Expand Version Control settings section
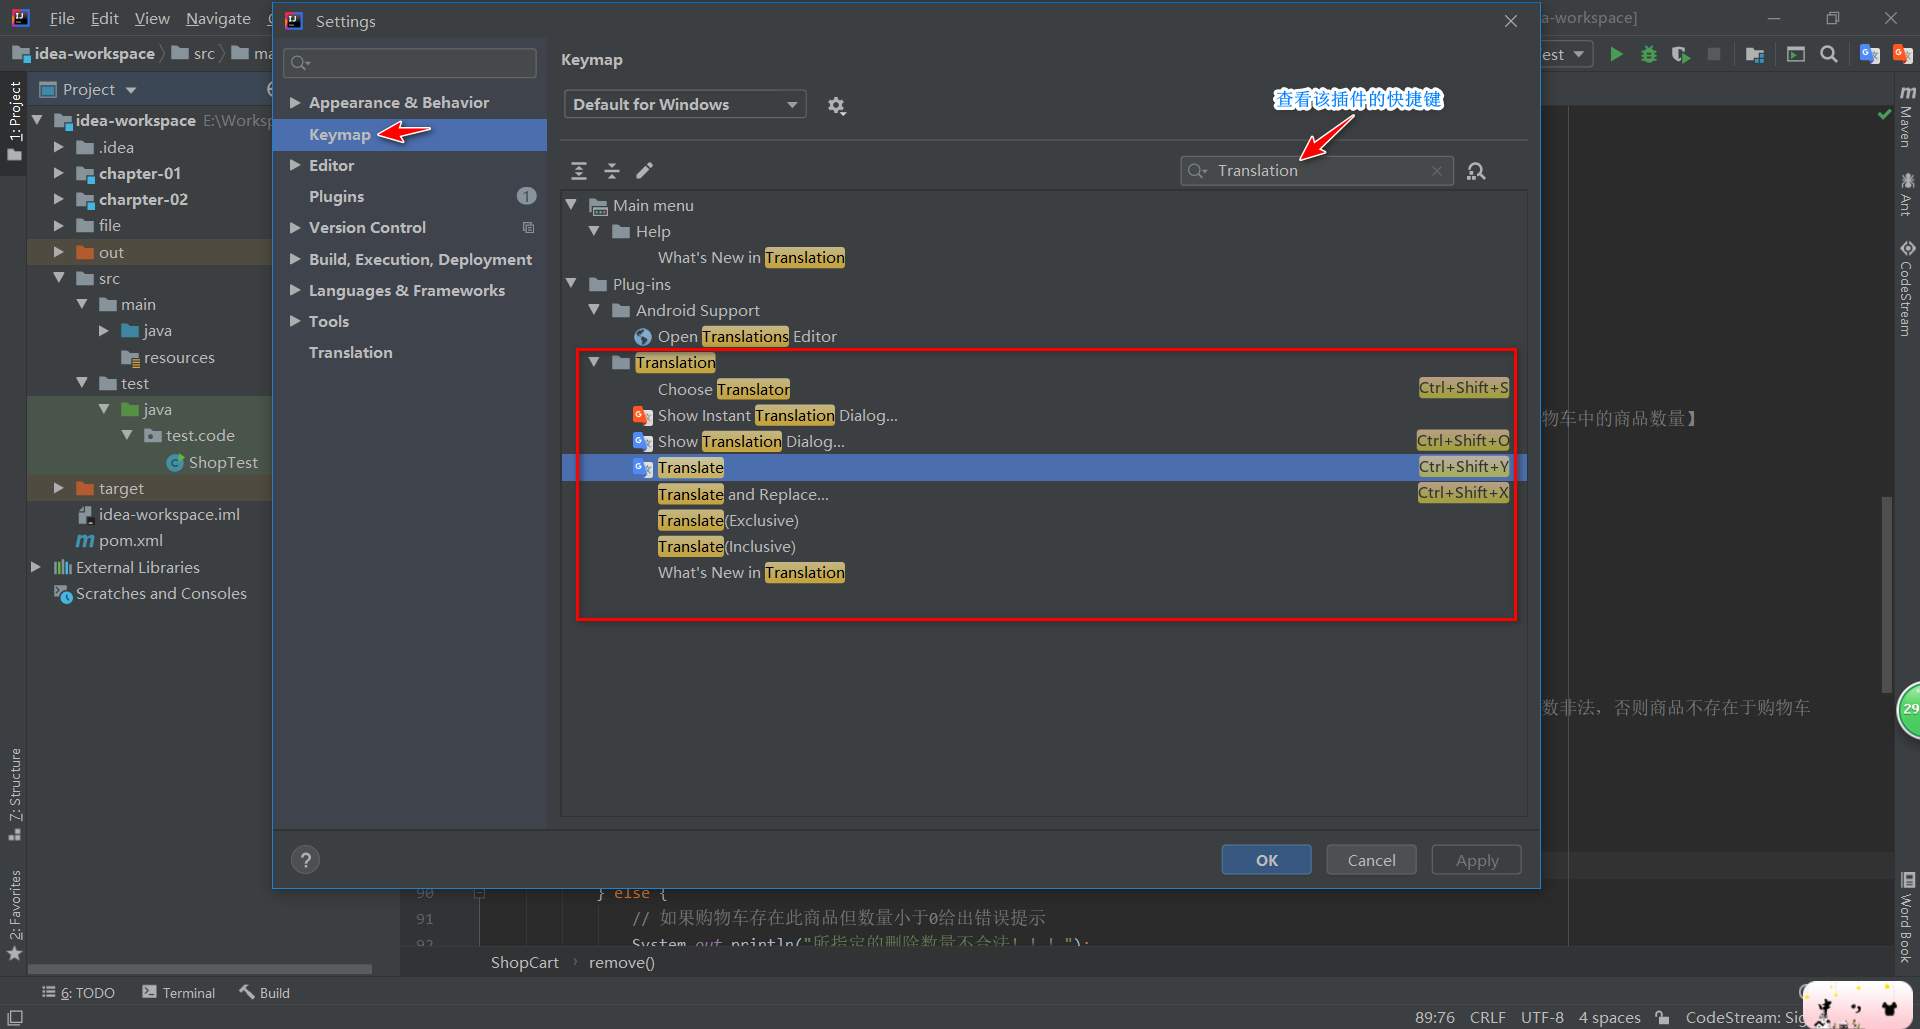Image resolution: width=1920 pixels, height=1029 pixels. click(295, 227)
